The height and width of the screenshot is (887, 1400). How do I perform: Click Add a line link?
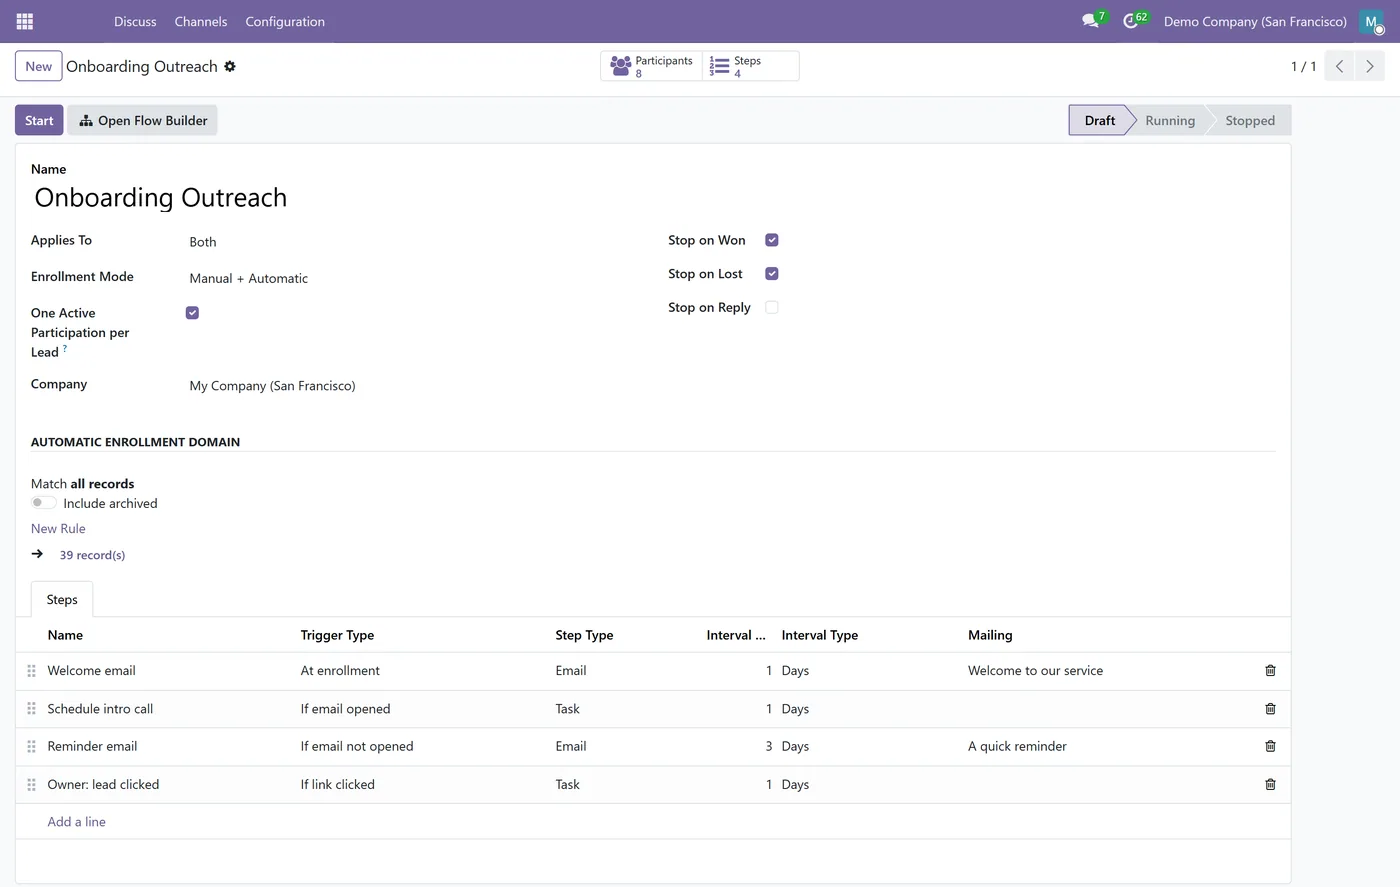(76, 822)
